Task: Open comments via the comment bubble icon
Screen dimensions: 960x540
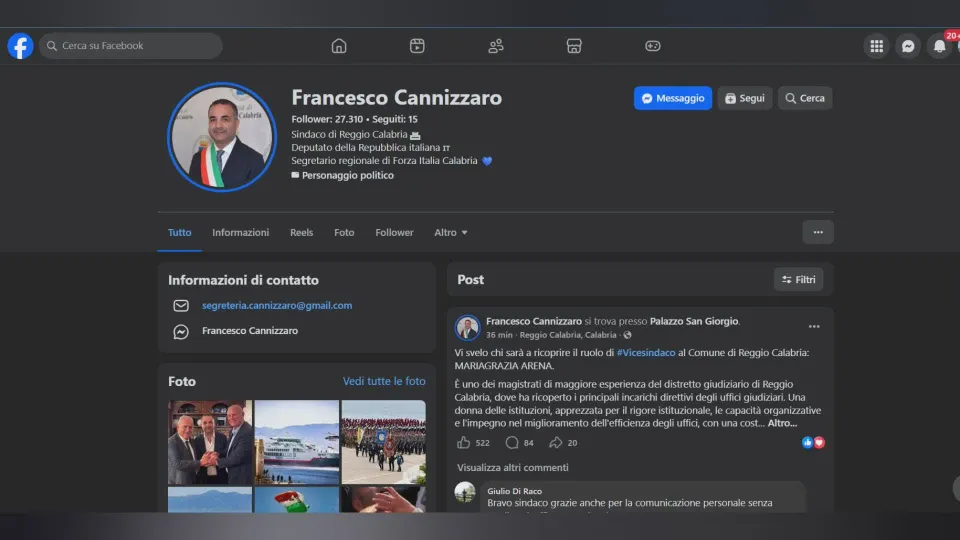Action: click(512, 443)
